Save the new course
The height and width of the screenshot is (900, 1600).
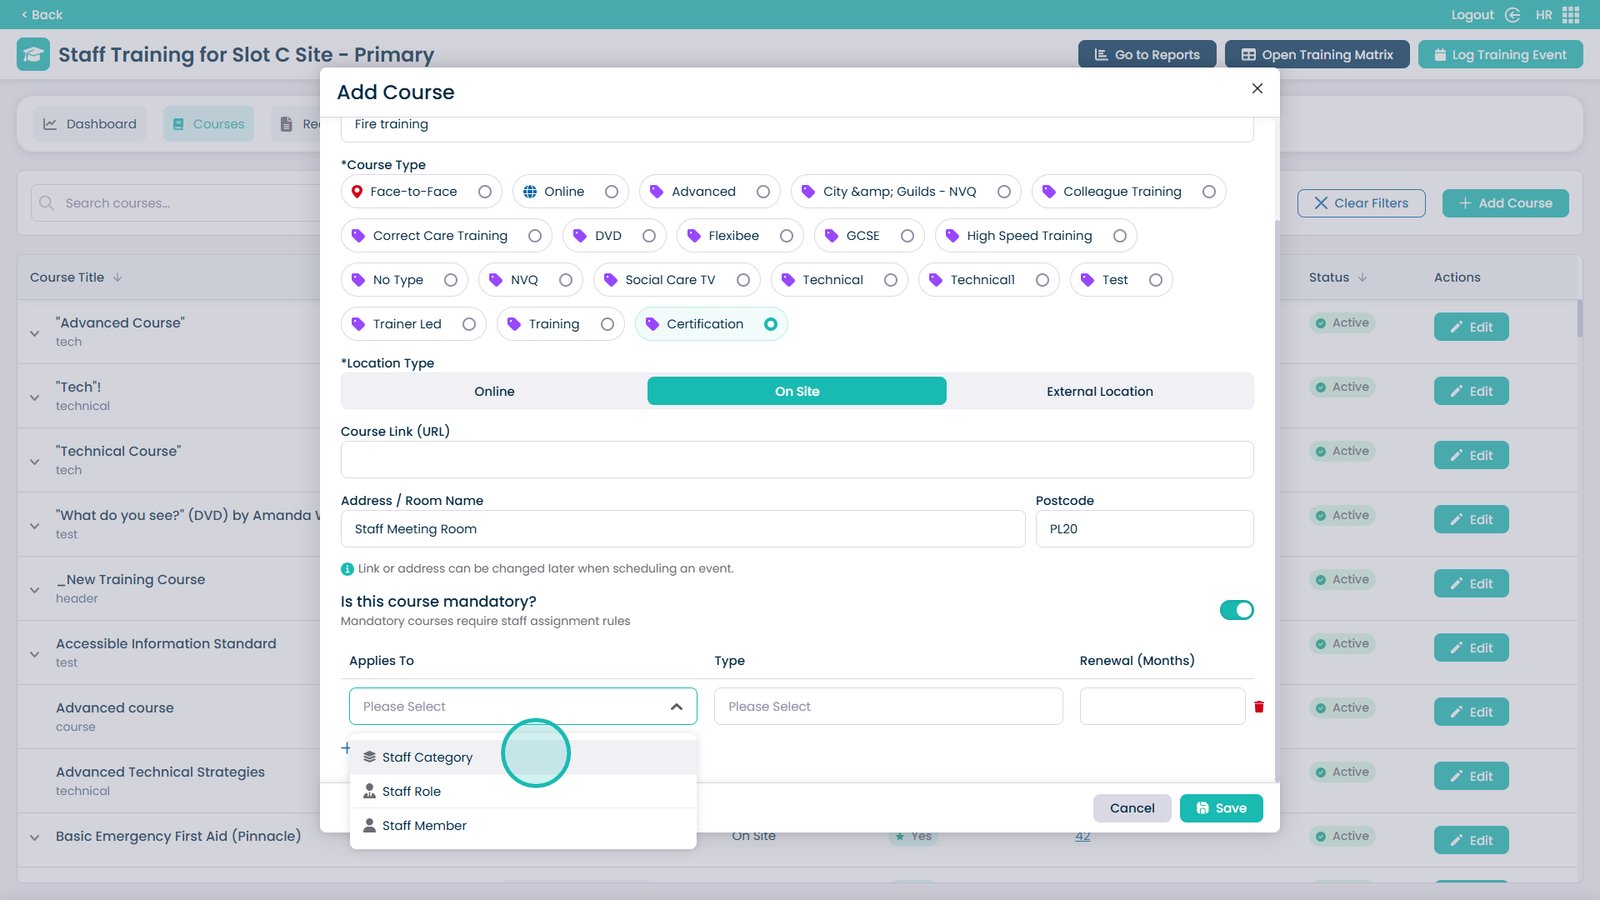(x=1221, y=808)
